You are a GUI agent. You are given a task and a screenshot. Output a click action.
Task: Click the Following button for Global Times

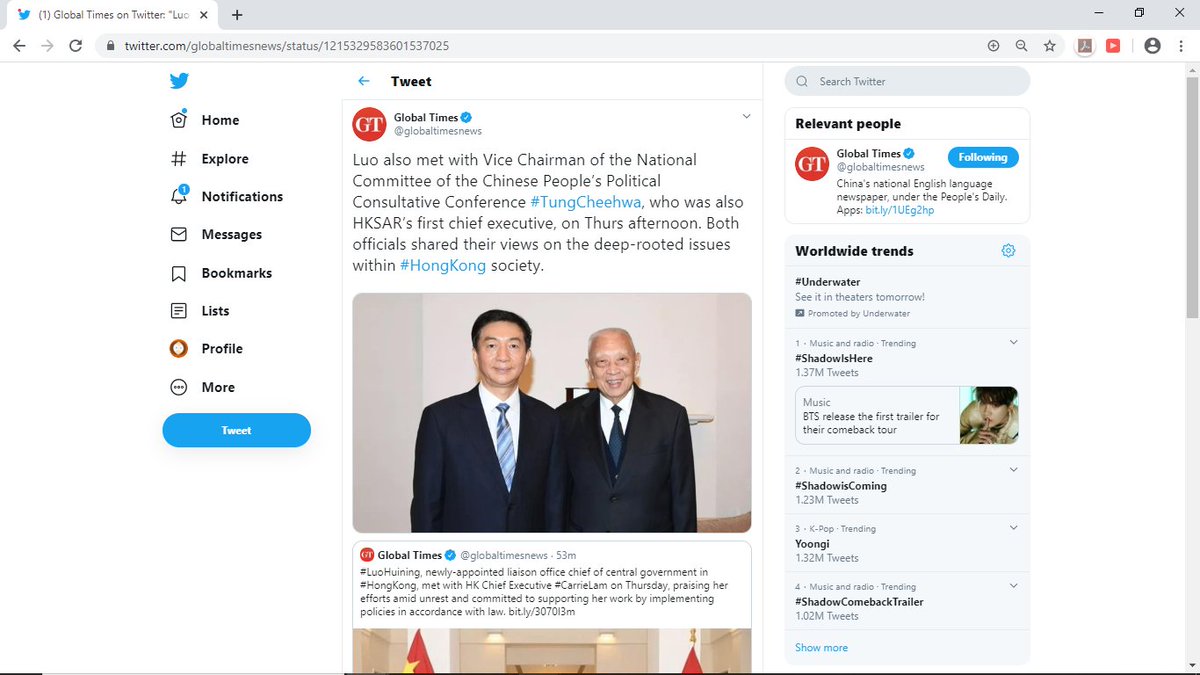pos(983,157)
